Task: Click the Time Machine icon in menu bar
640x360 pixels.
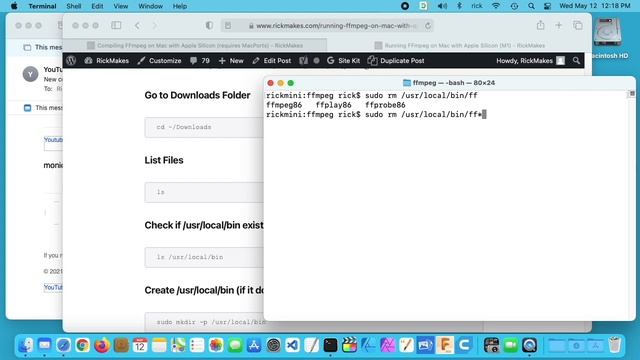Action: pyautogui.click(x=514, y=6)
